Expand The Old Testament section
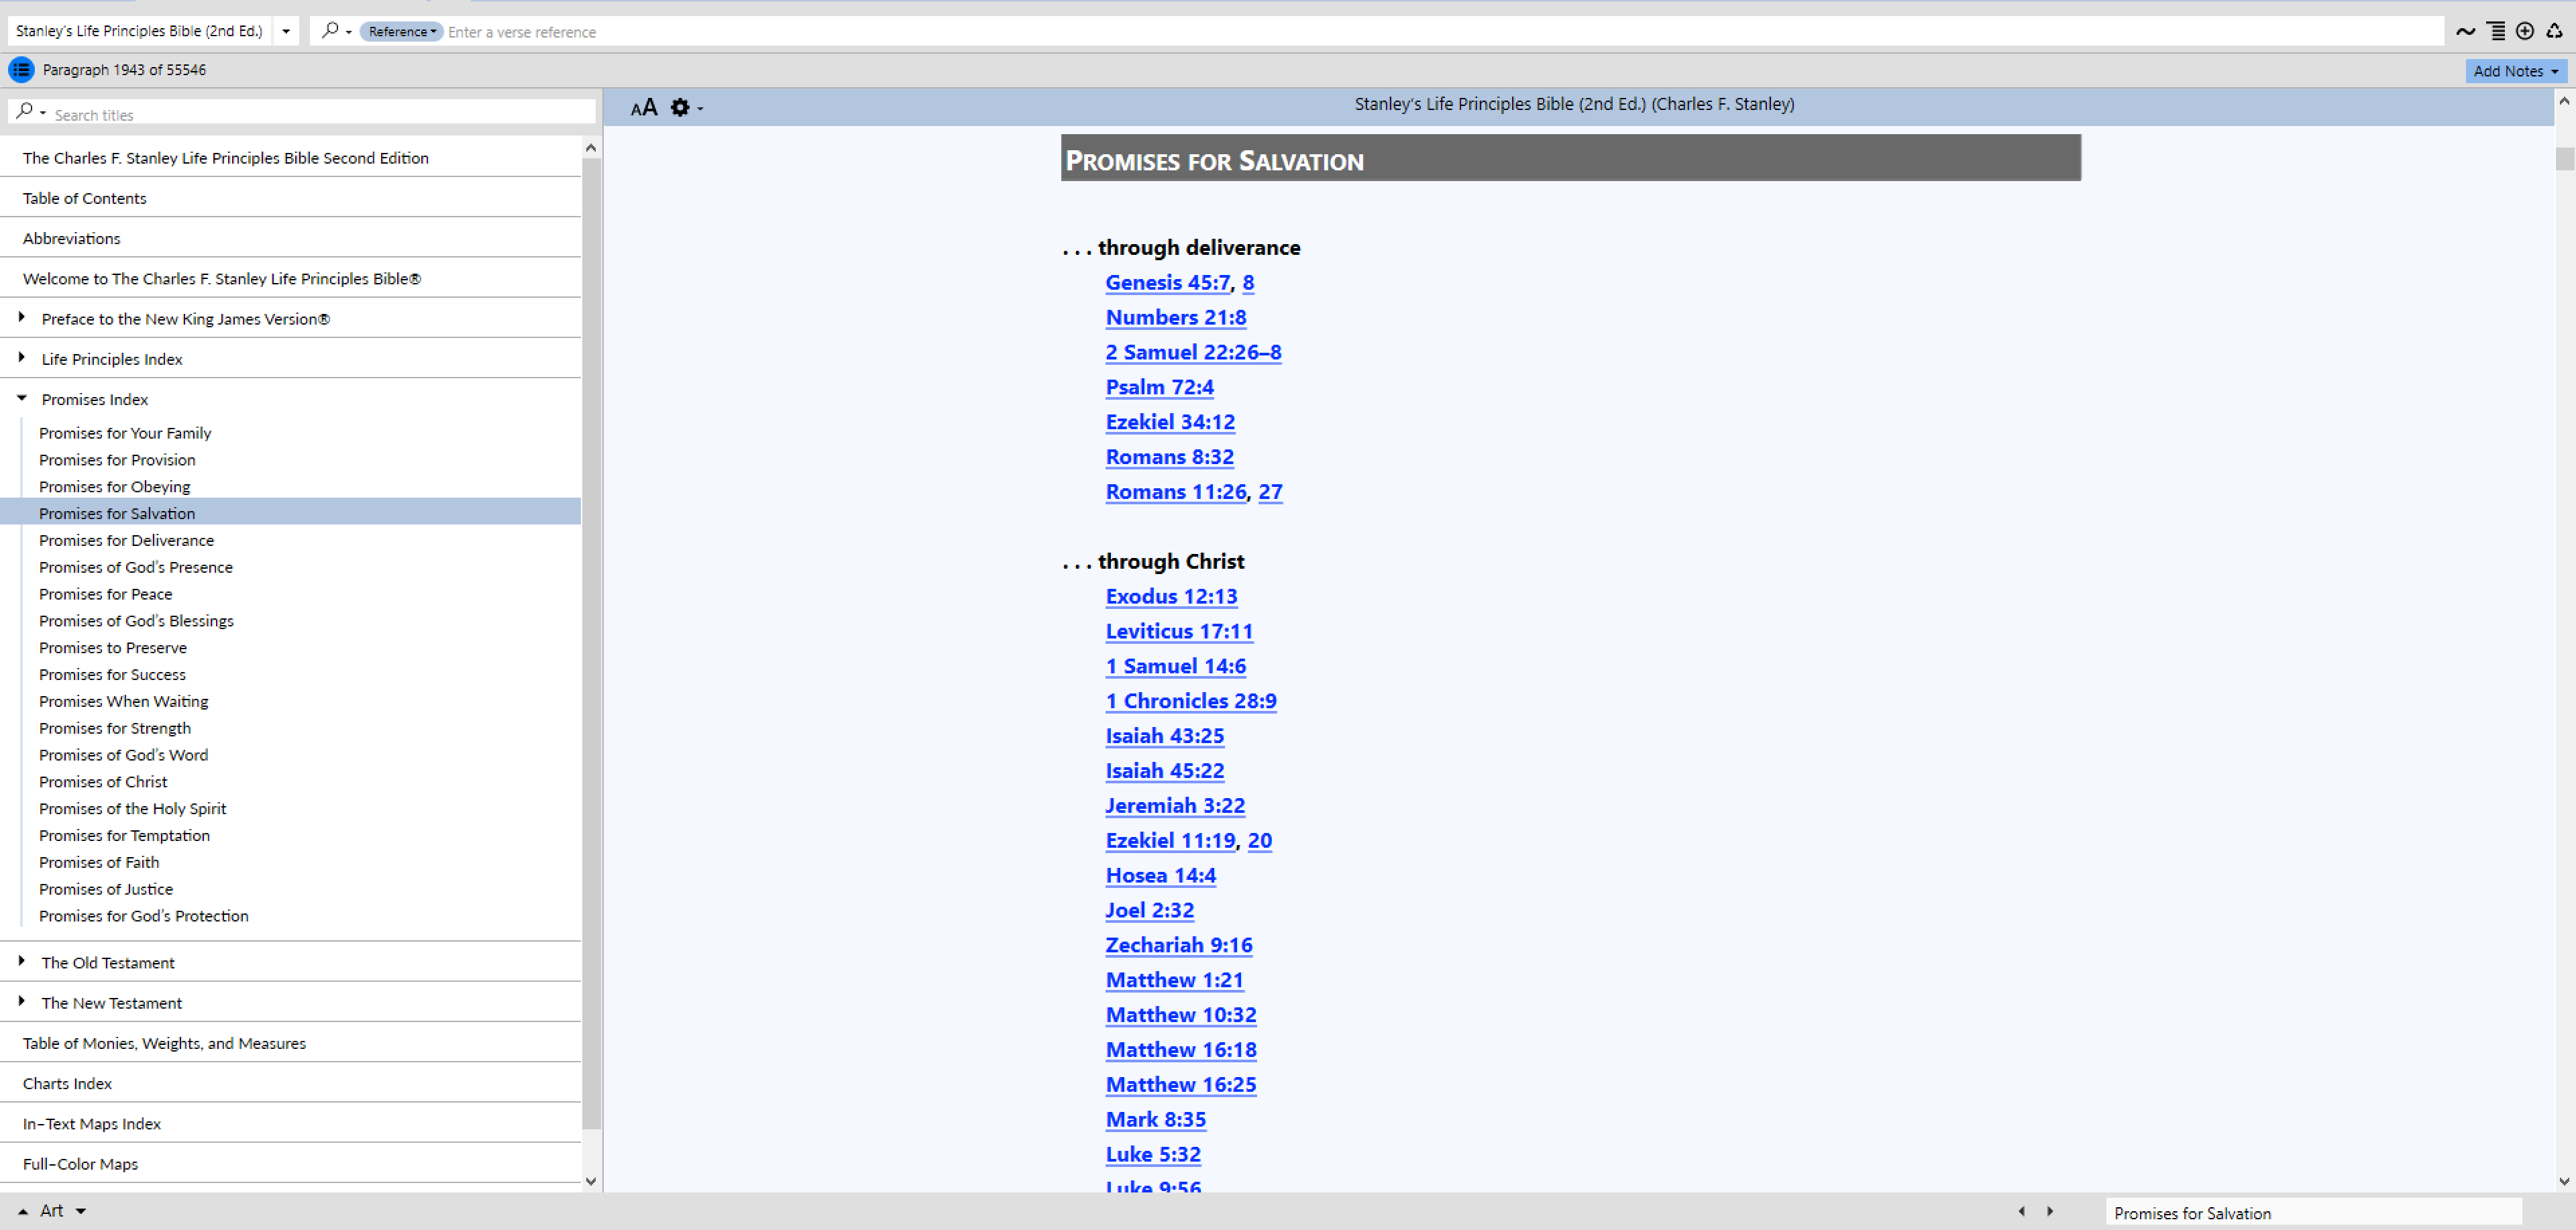This screenshot has height=1230, width=2576. coord(21,961)
